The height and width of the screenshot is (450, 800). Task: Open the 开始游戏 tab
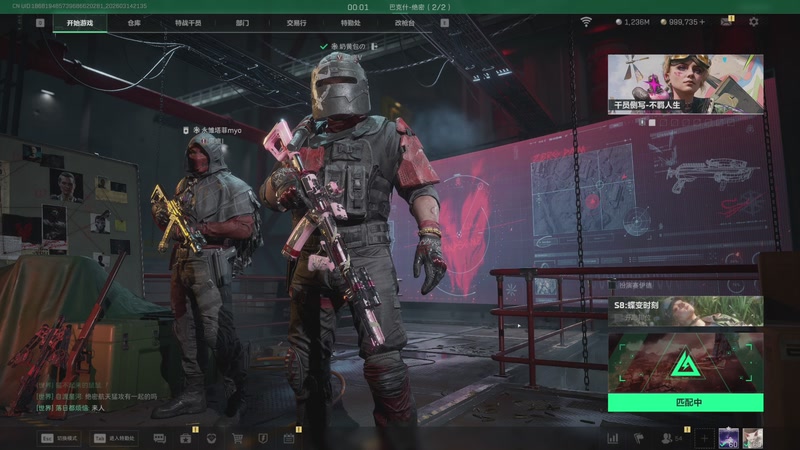coord(80,23)
